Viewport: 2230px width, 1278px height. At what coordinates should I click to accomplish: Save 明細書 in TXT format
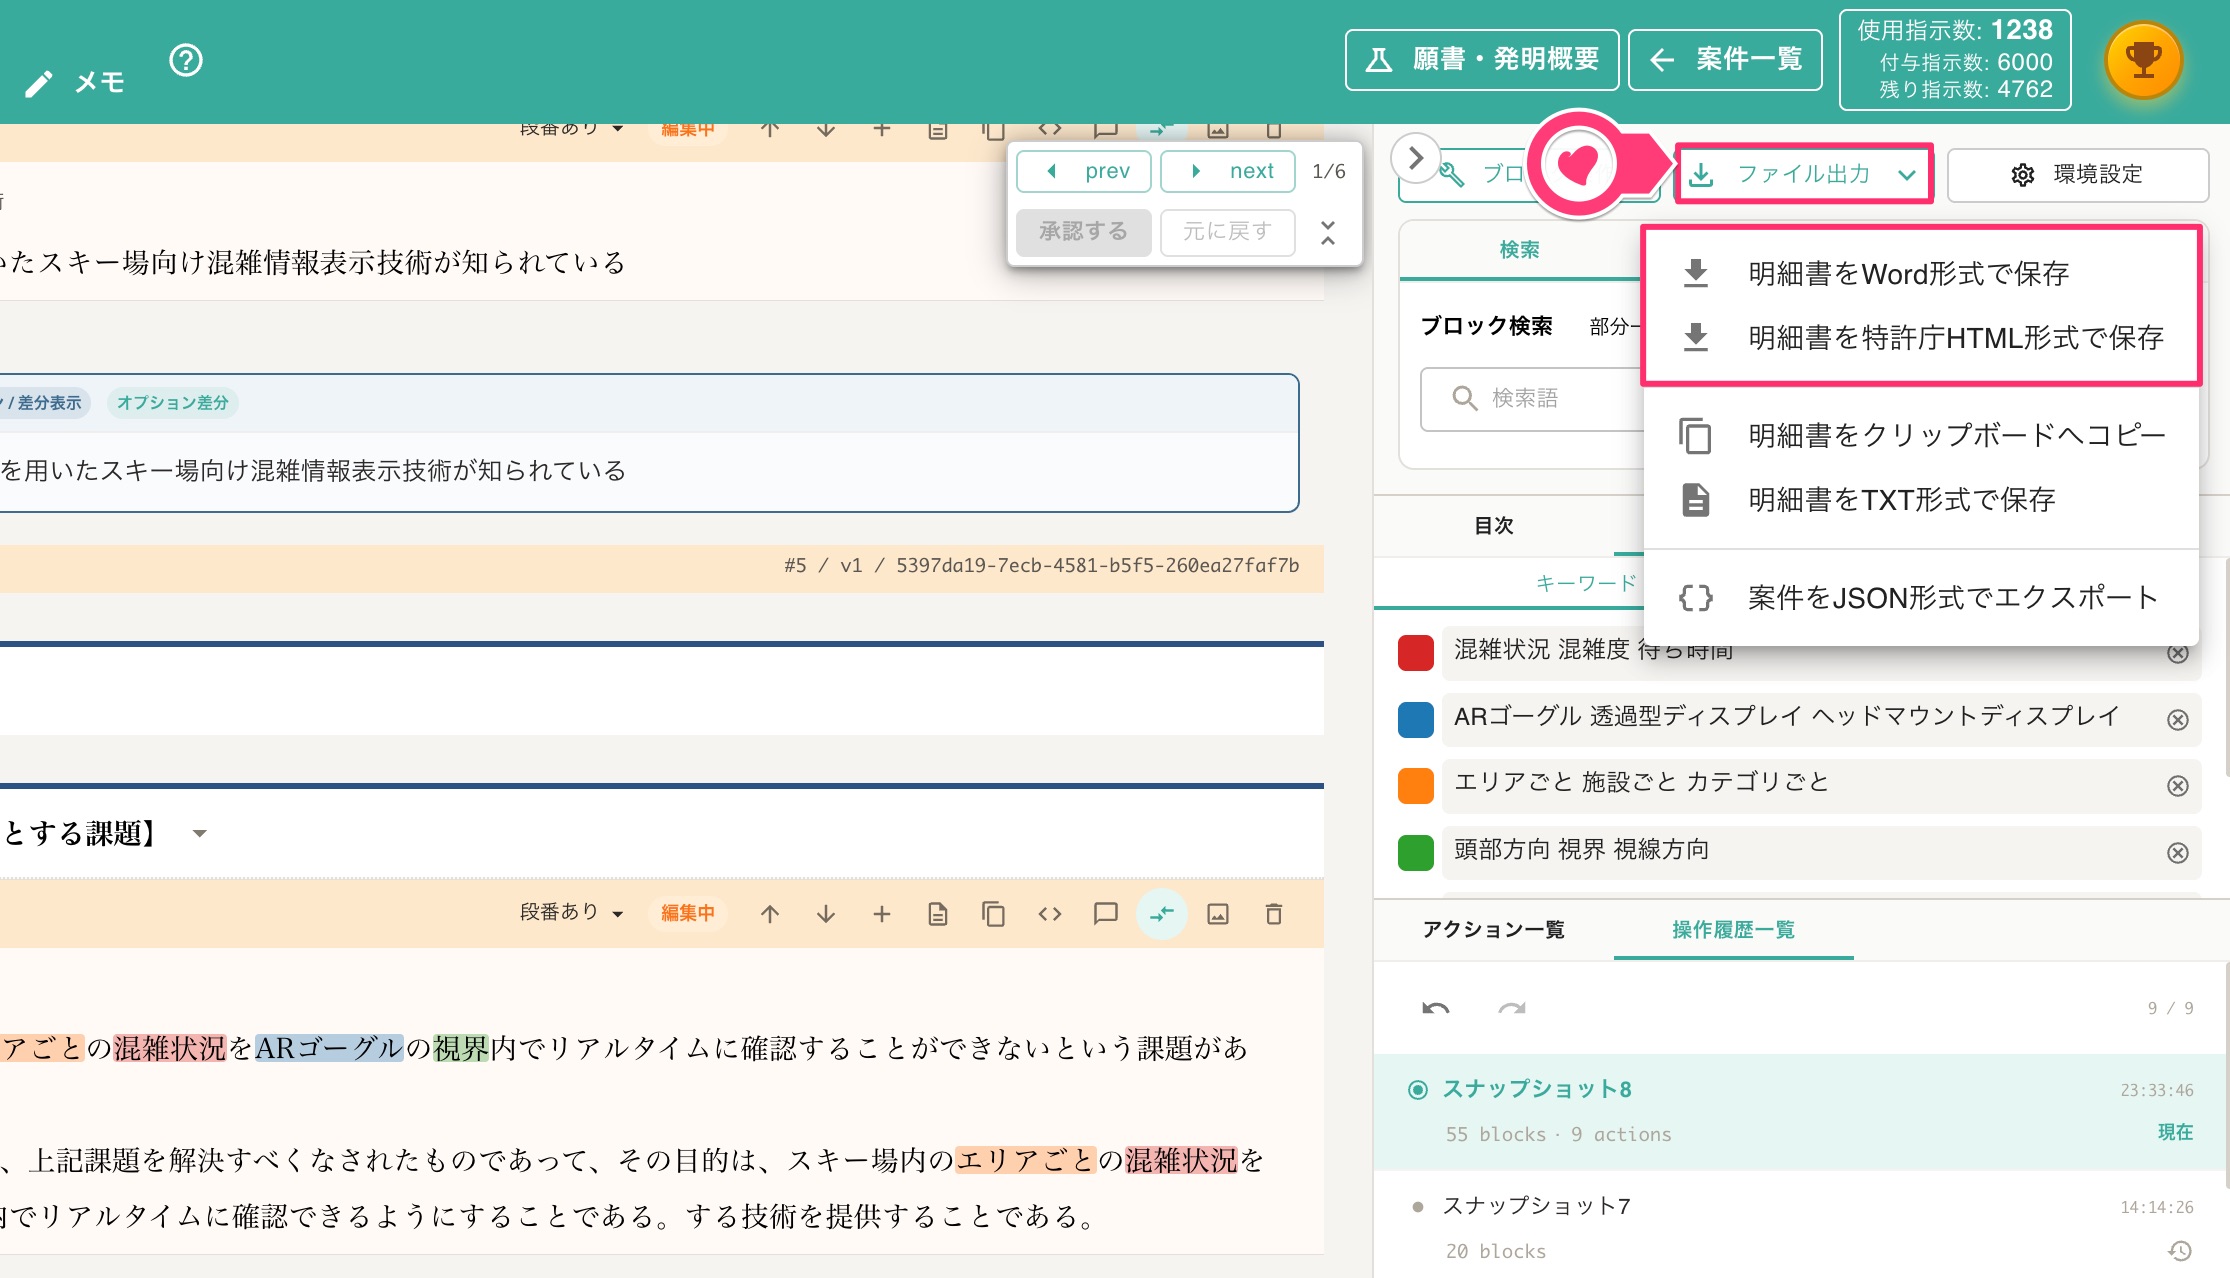click(x=1920, y=499)
